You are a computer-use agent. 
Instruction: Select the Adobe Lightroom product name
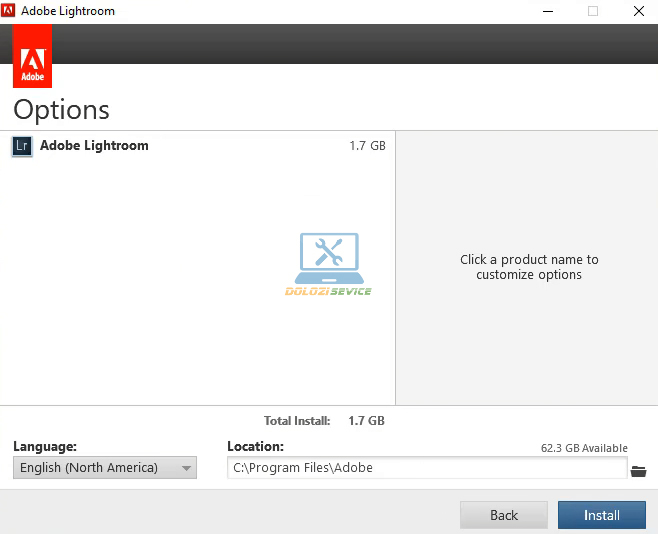tap(94, 146)
